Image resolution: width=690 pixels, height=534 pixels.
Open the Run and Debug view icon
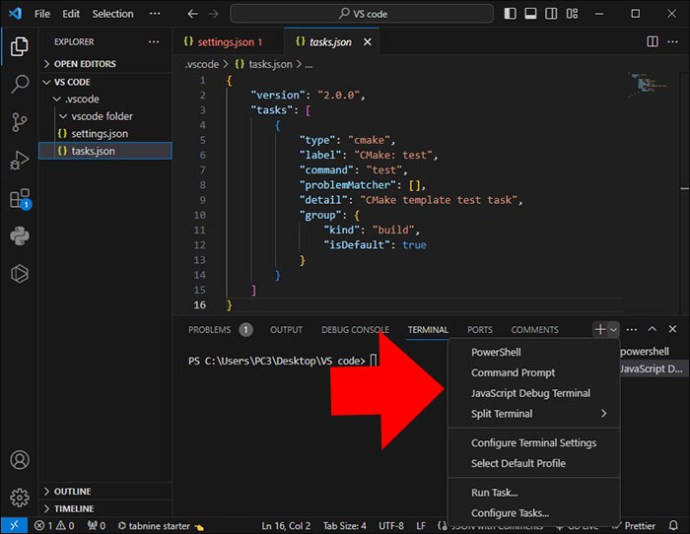coord(19,160)
